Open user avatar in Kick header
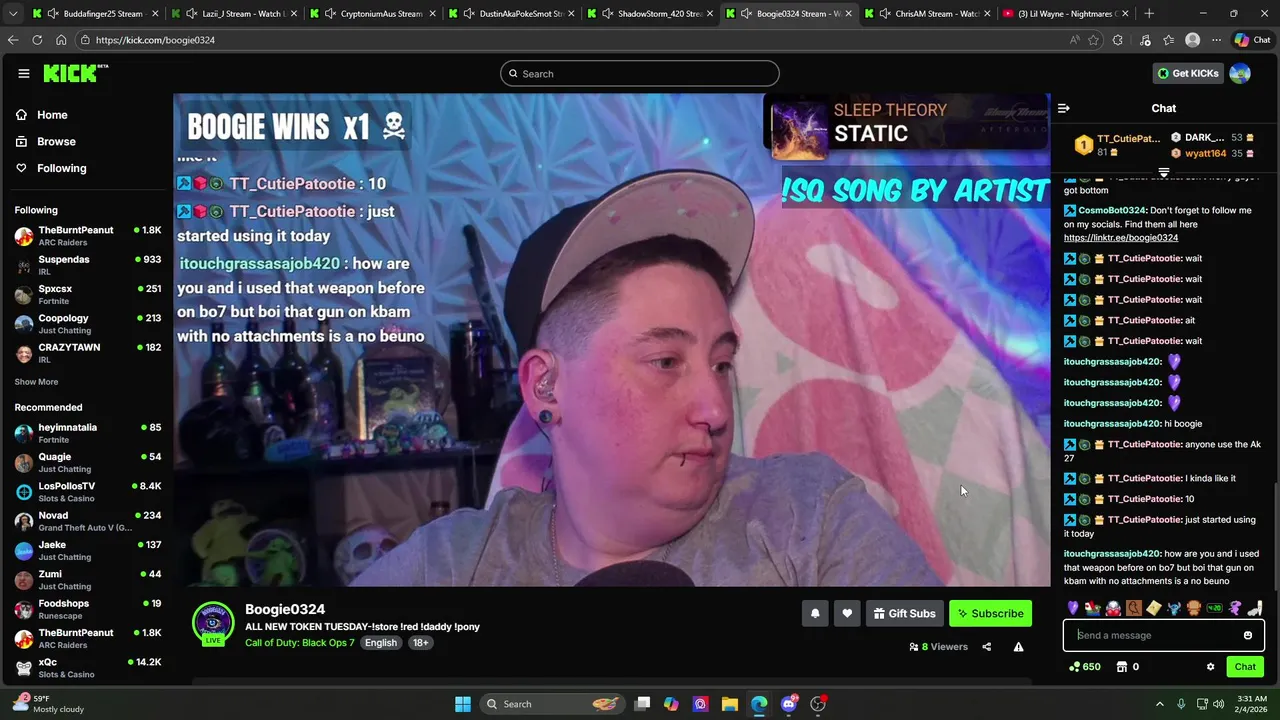This screenshot has width=1280, height=720. pyautogui.click(x=1240, y=73)
